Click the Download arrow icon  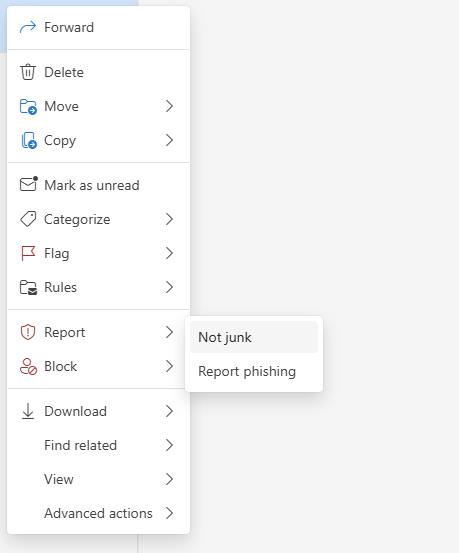click(28, 411)
